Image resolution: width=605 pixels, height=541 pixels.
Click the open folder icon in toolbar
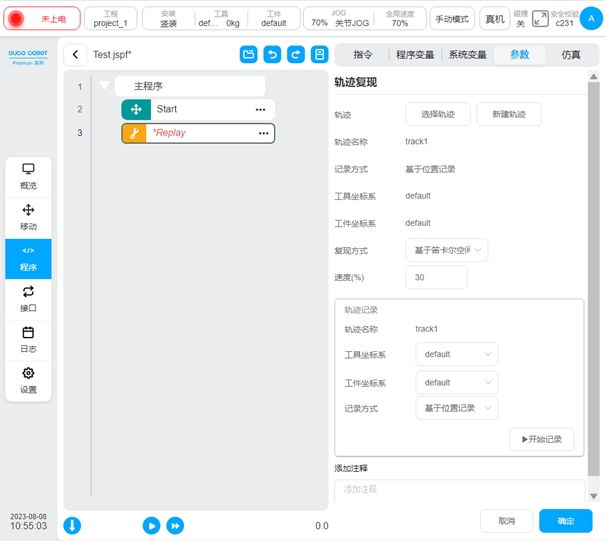[248, 55]
